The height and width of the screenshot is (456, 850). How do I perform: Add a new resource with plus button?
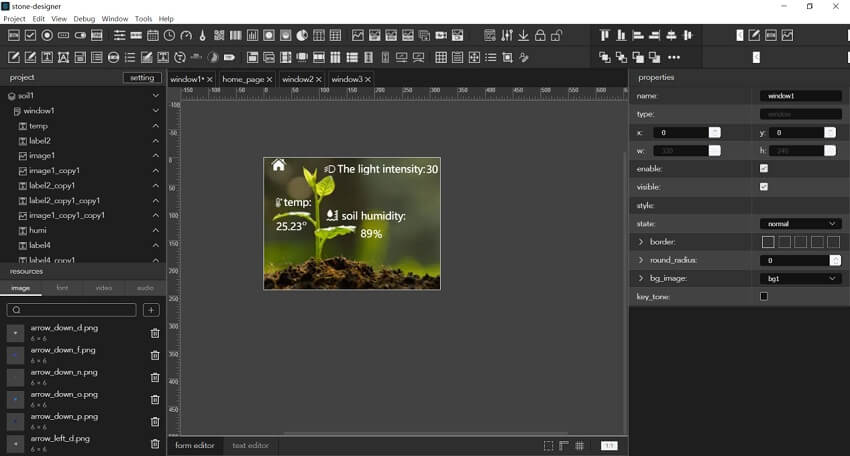point(151,310)
